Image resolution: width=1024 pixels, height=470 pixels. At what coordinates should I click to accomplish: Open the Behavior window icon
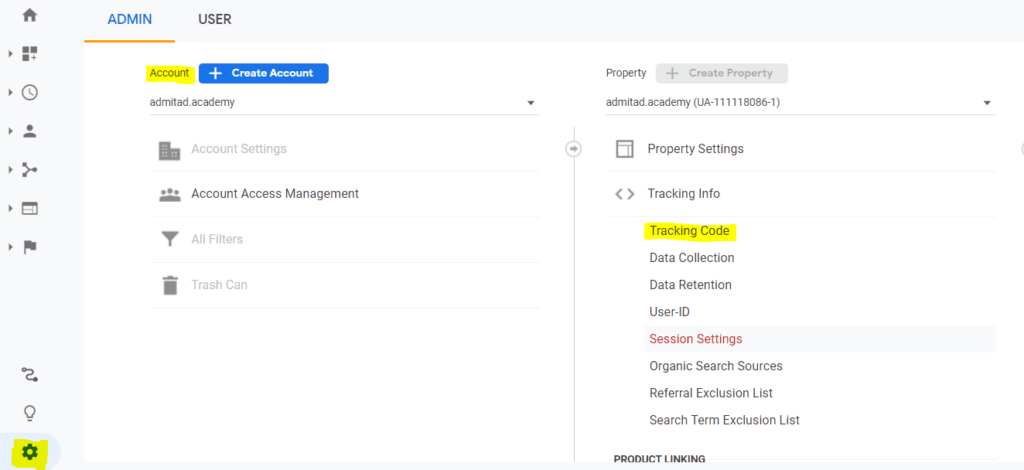29,209
